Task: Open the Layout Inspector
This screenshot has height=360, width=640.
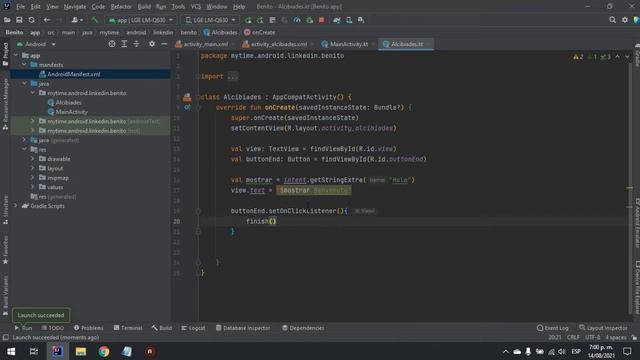Action: (x=603, y=328)
